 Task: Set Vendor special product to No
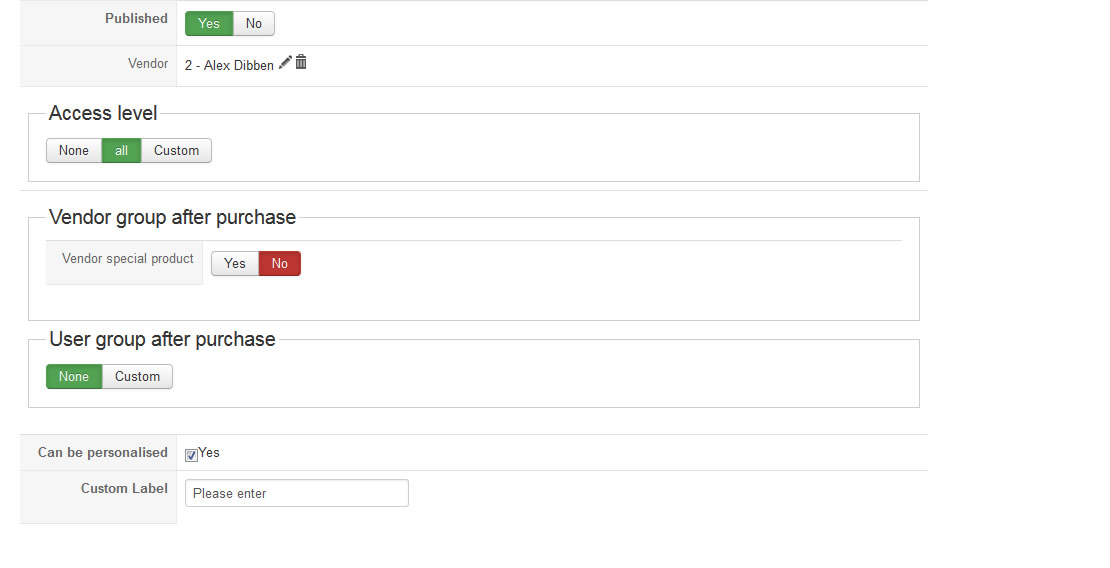[280, 263]
